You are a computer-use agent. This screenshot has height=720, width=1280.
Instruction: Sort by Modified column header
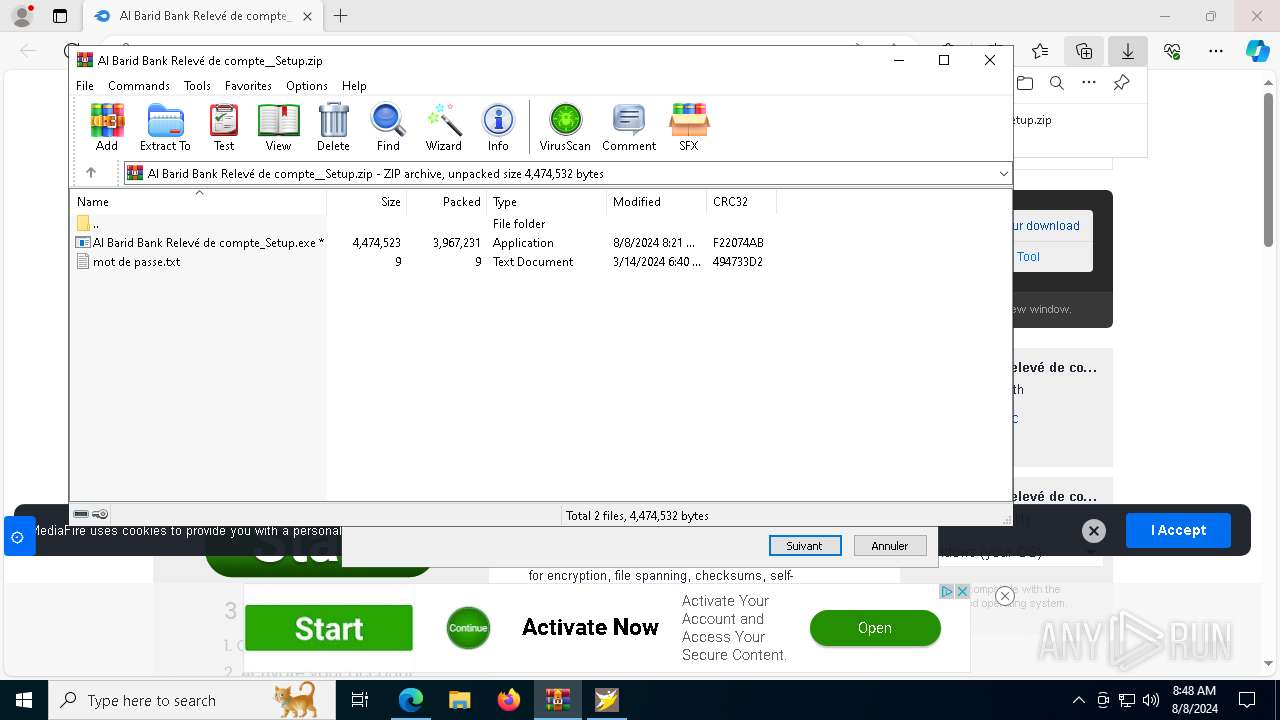point(657,202)
